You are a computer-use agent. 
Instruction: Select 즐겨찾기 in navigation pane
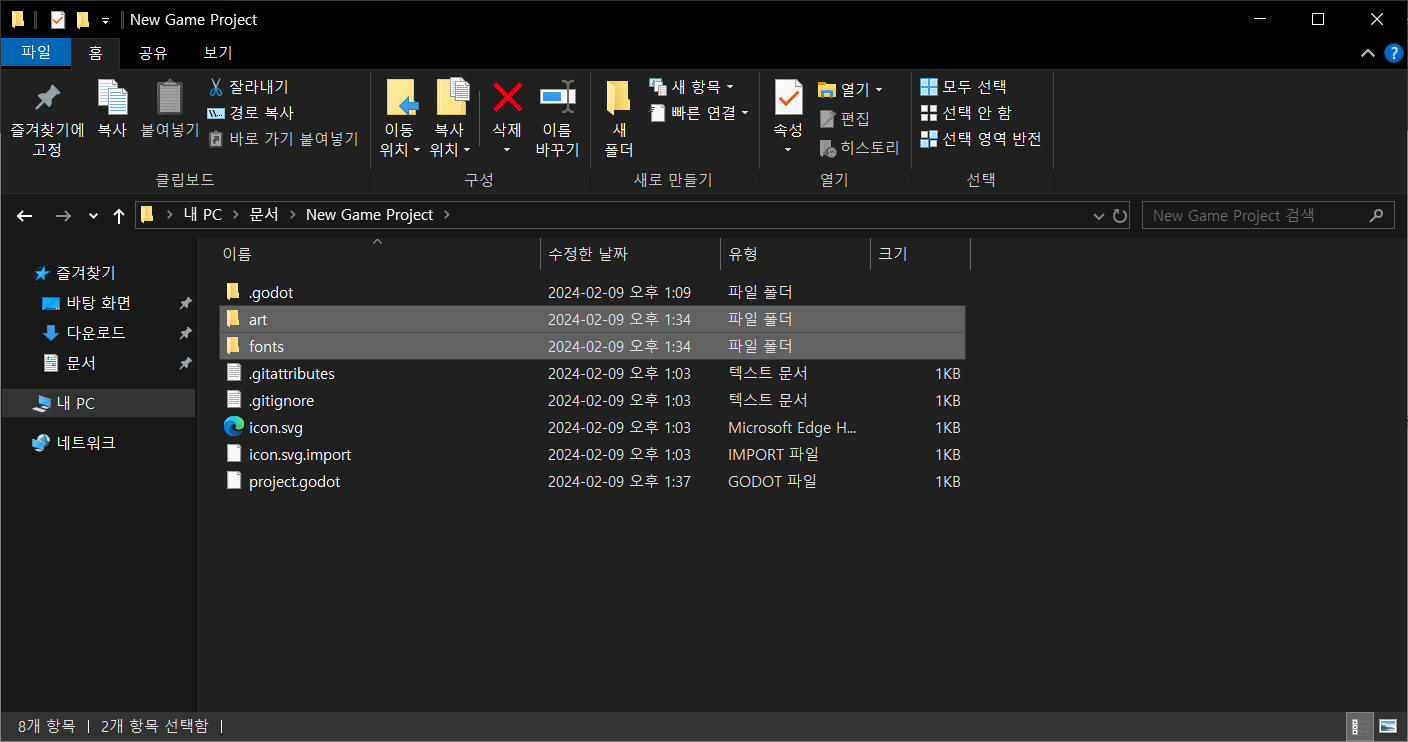(x=86, y=272)
